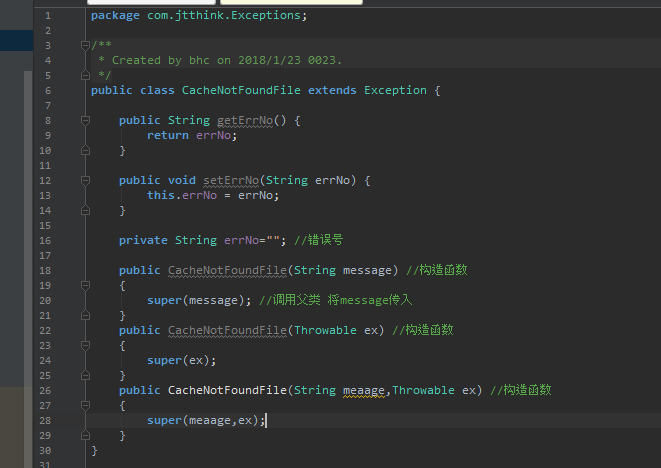Image resolution: width=661 pixels, height=468 pixels.
Task: Fold the first constructor body at line 19
Action: click(85, 285)
